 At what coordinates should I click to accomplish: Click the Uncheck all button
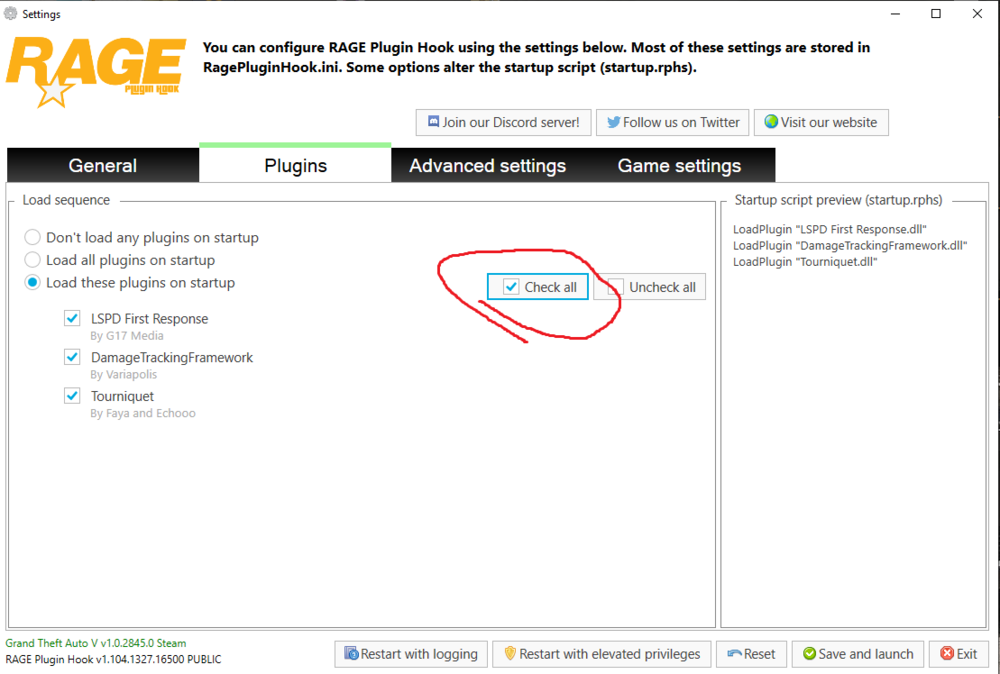[x=650, y=287]
